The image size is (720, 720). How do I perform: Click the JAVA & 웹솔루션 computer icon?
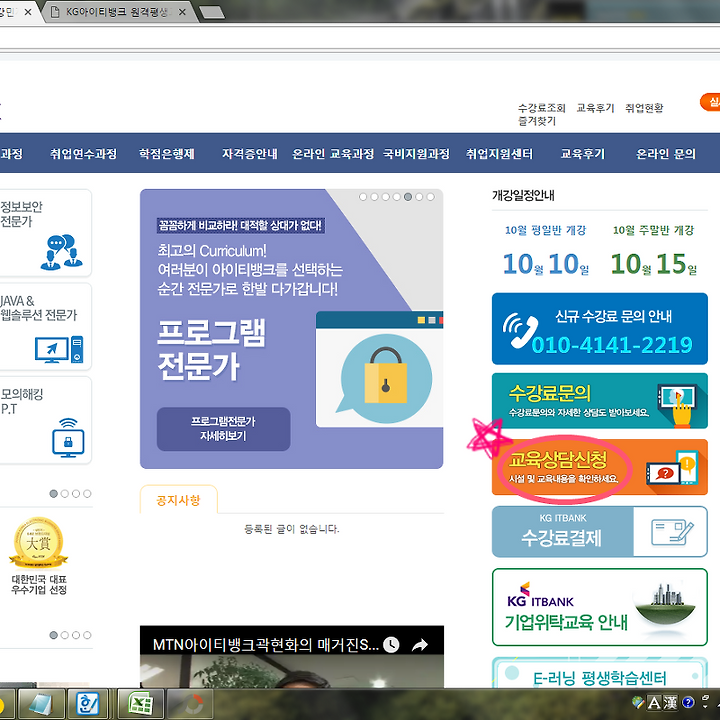(x=59, y=349)
